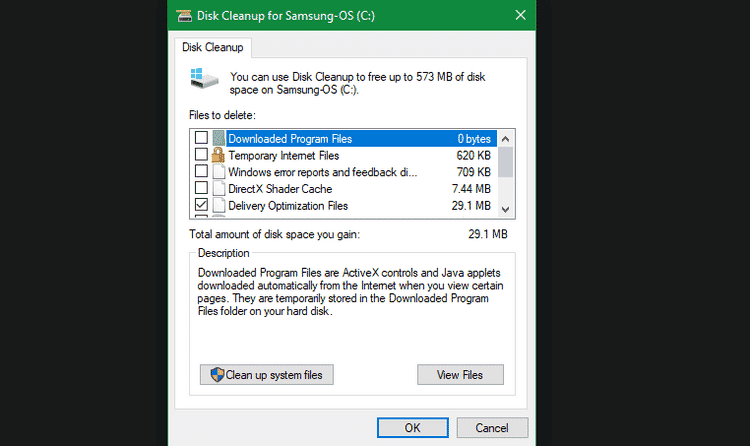Viewport: 750px width, 446px height.
Task: Select the Delivery Optimization Files row text
Action: [288, 206]
